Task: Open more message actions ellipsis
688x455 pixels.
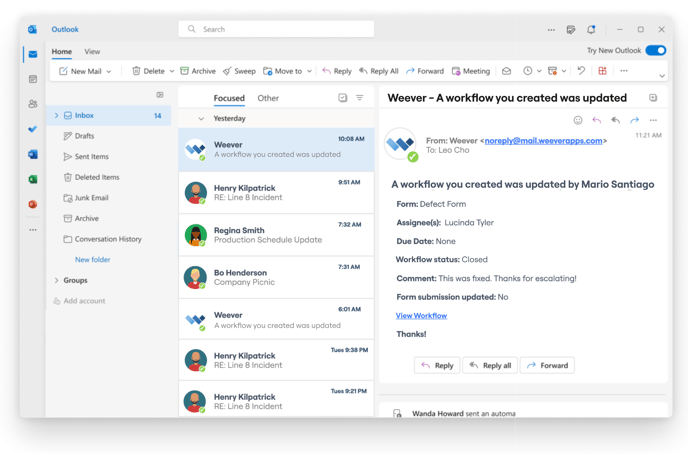Action: [x=653, y=120]
